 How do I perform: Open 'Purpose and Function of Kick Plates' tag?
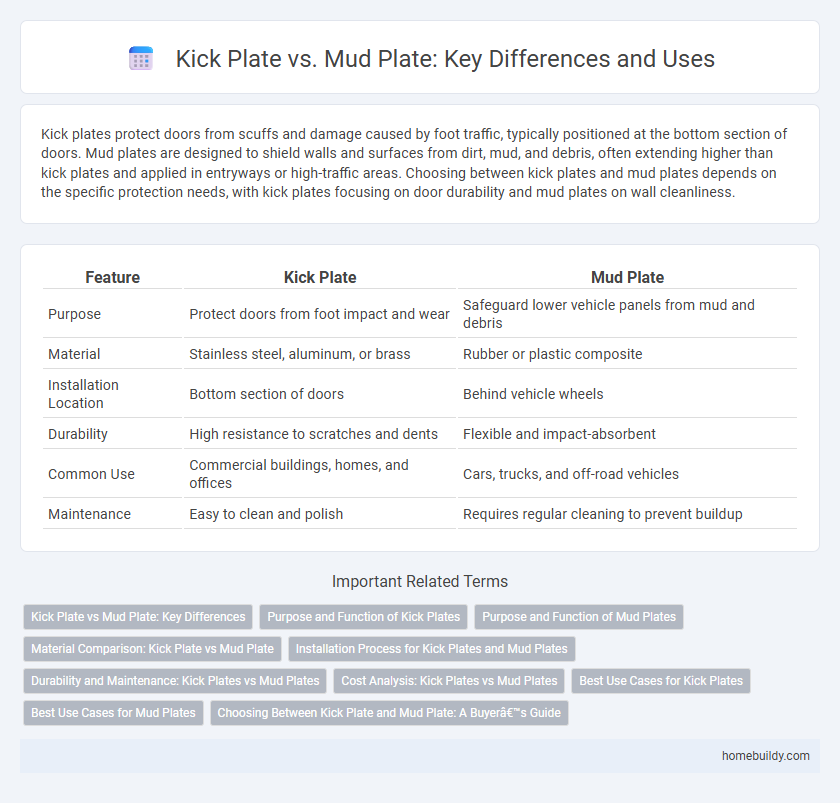pos(363,617)
